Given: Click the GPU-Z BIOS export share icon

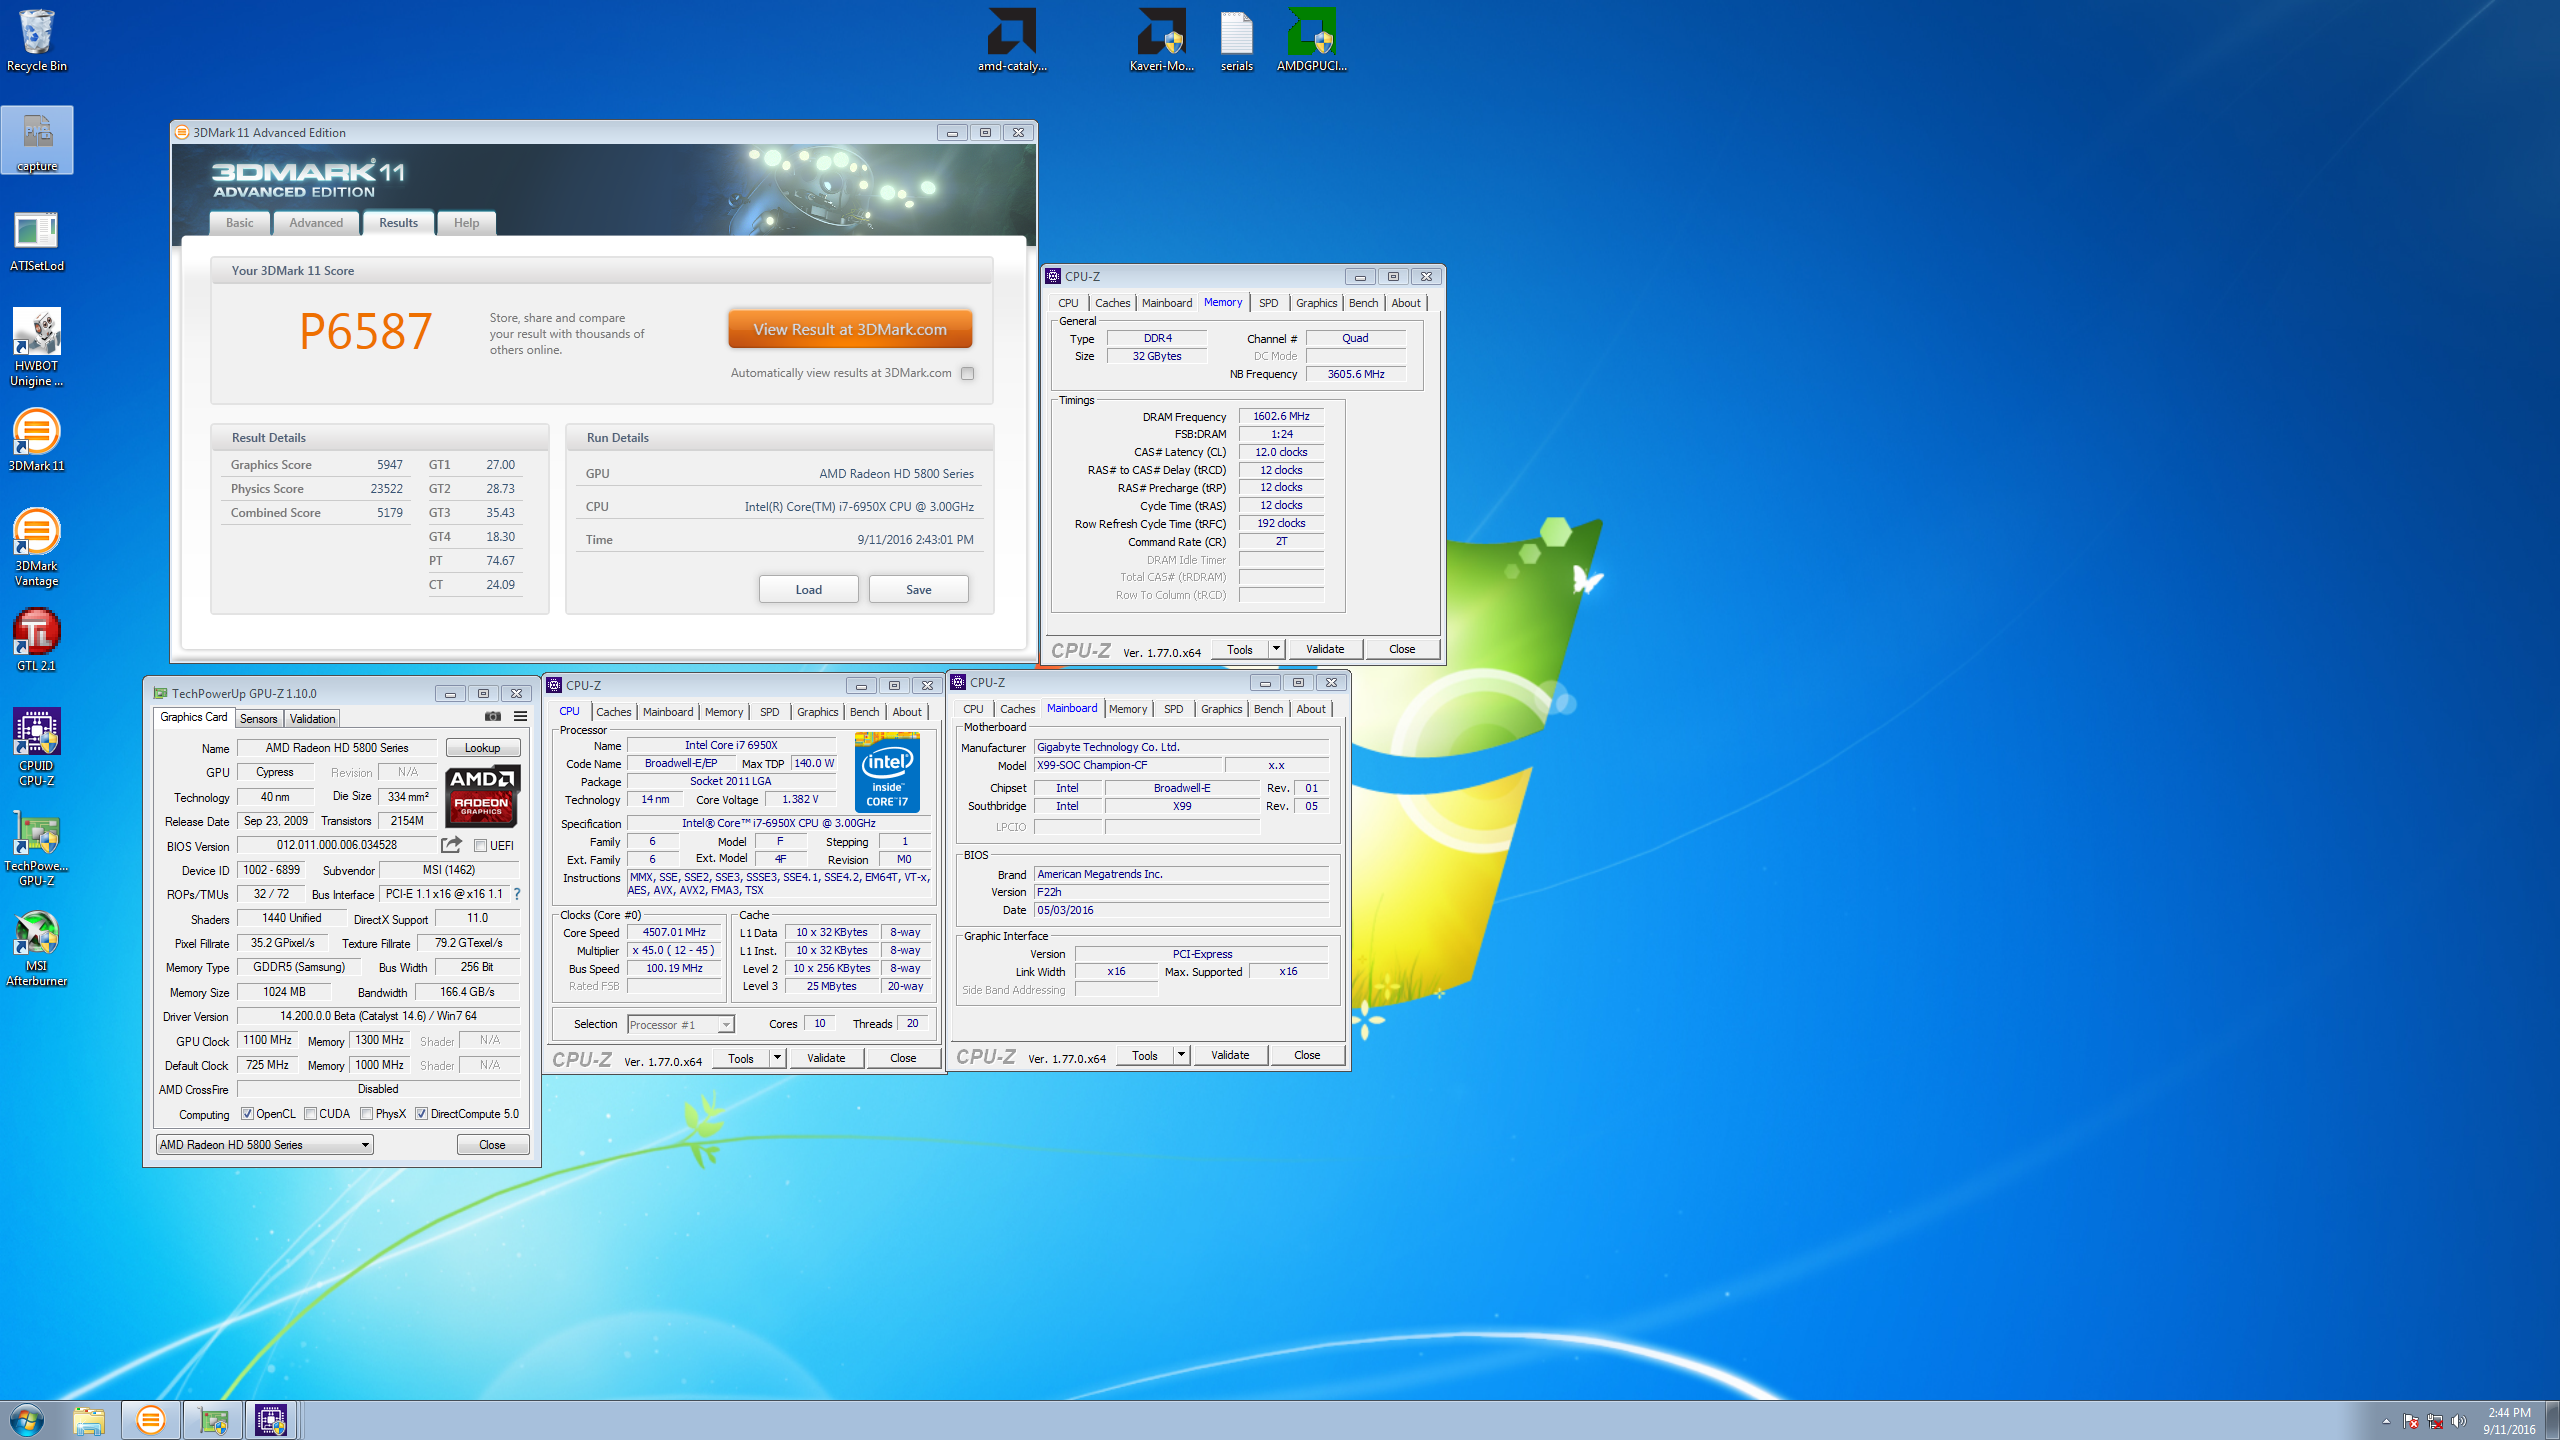Looking at the screenshot, I should click(x=451, y=845).
